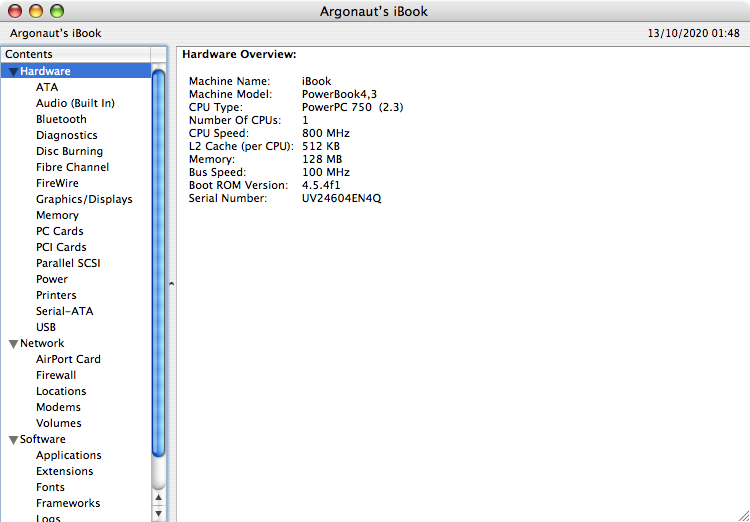Click the 800 MHz CPU speed value

[326, 133]
